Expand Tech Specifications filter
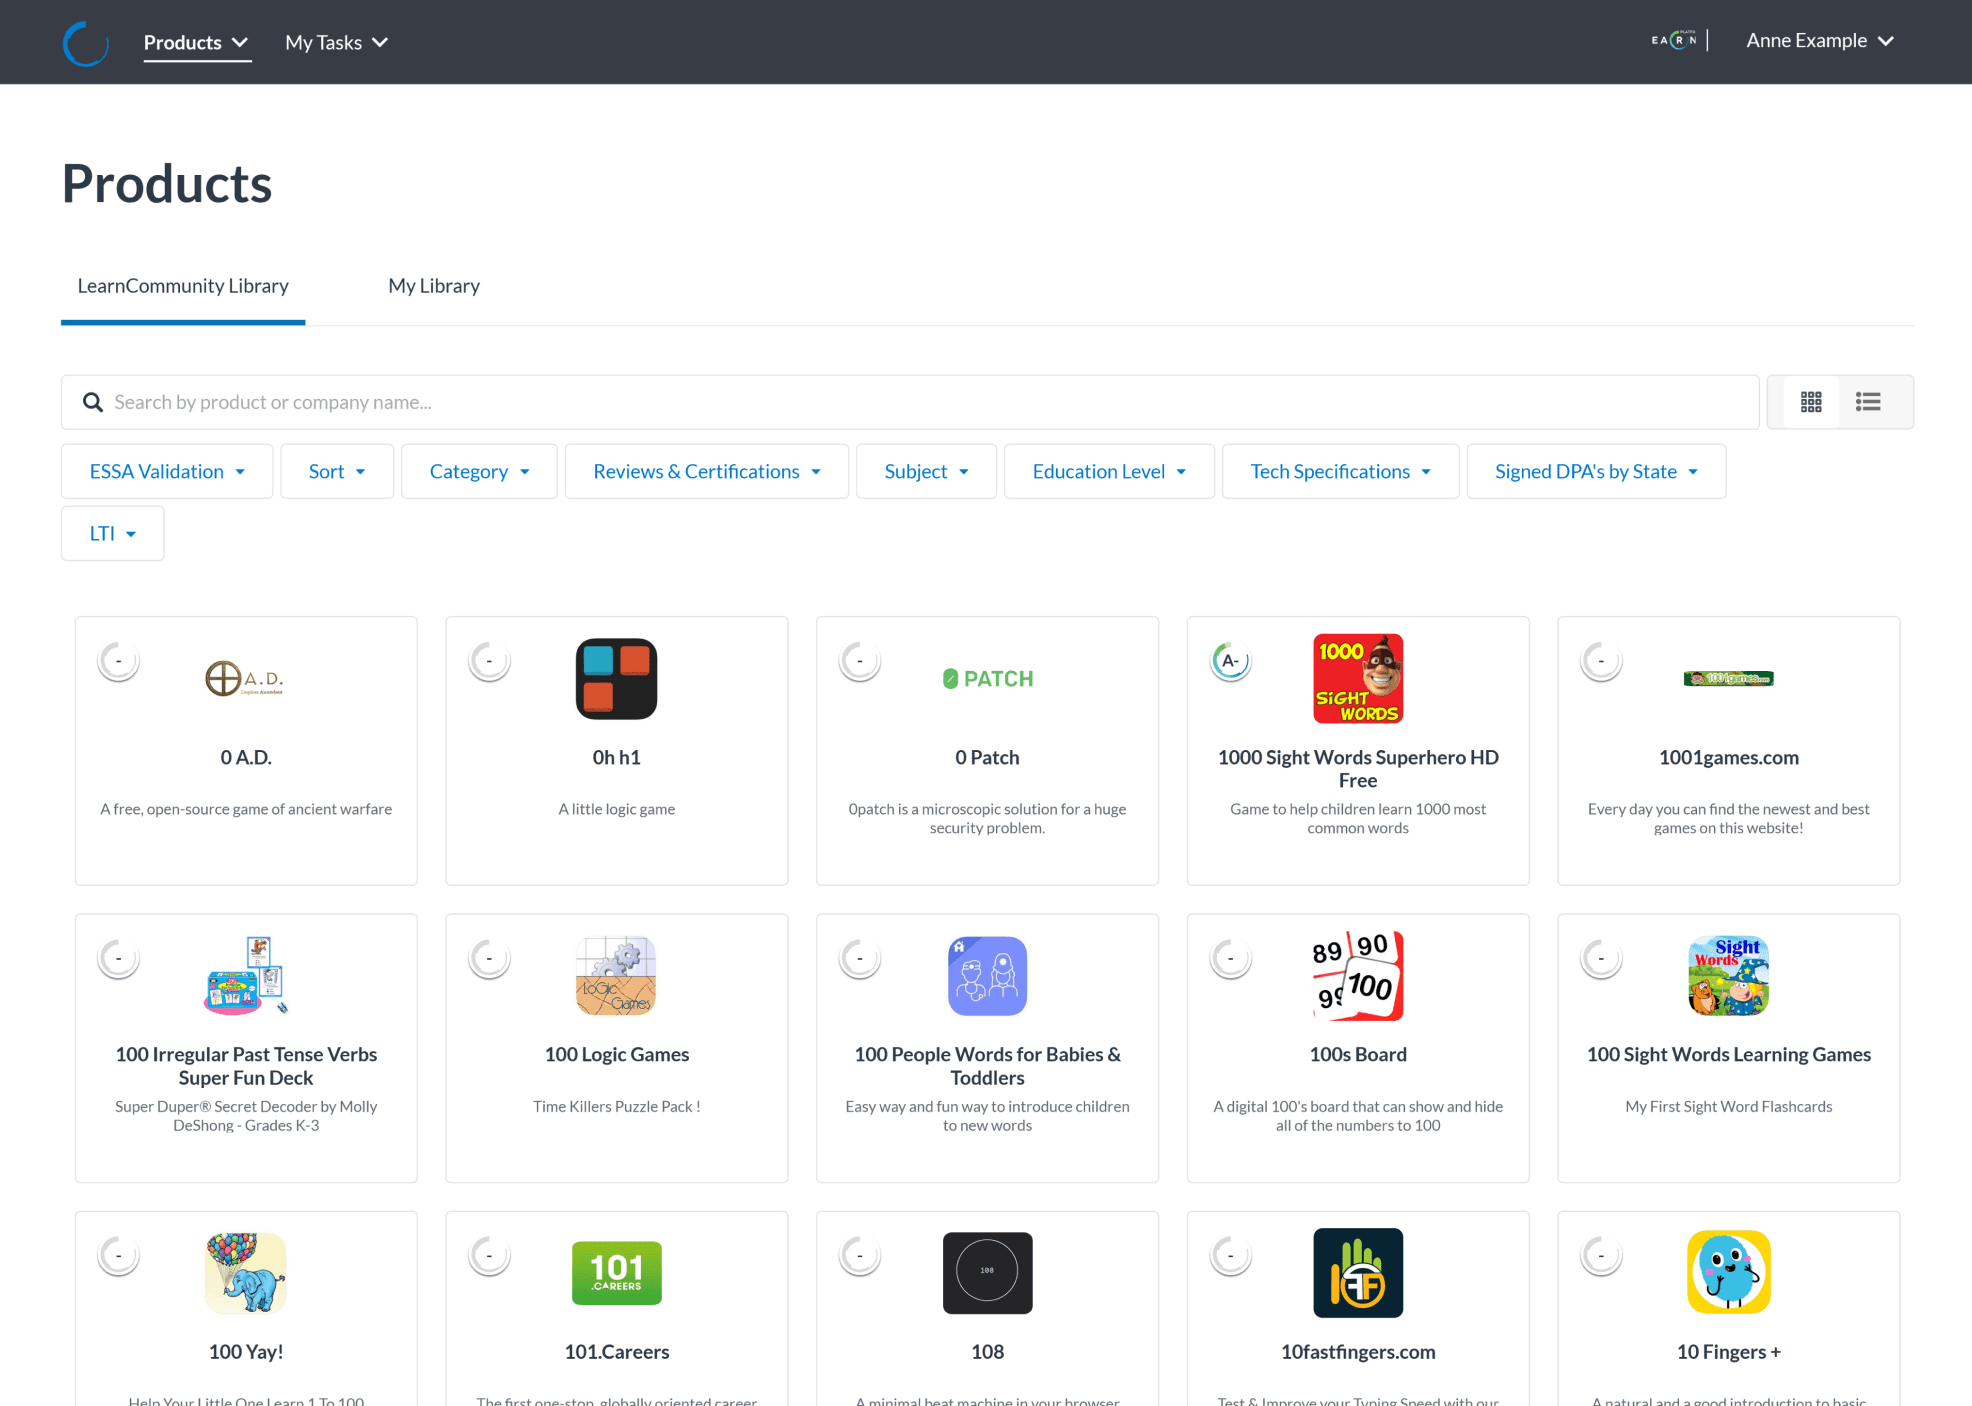The image size is (1972, 1406). tap(1340, 472)
